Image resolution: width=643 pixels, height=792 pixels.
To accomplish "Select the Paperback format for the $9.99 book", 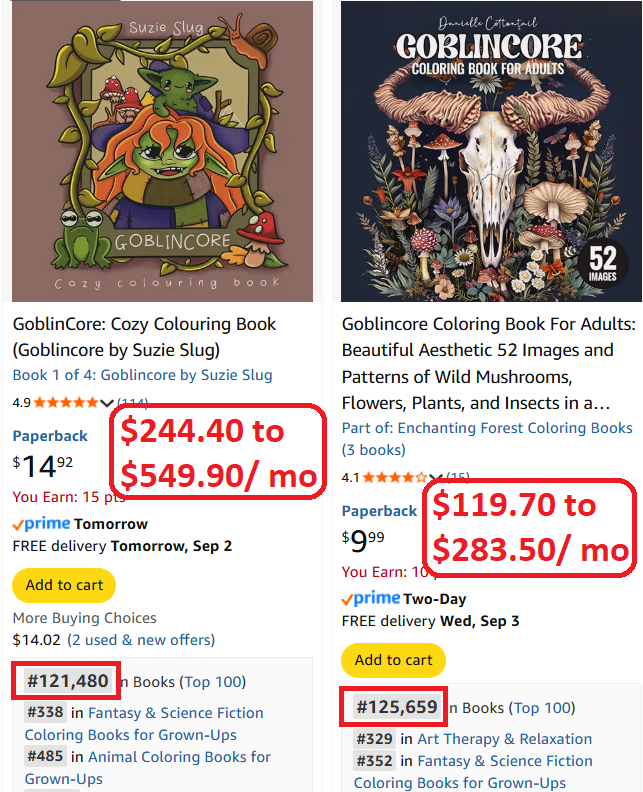I will coord(379,511).
